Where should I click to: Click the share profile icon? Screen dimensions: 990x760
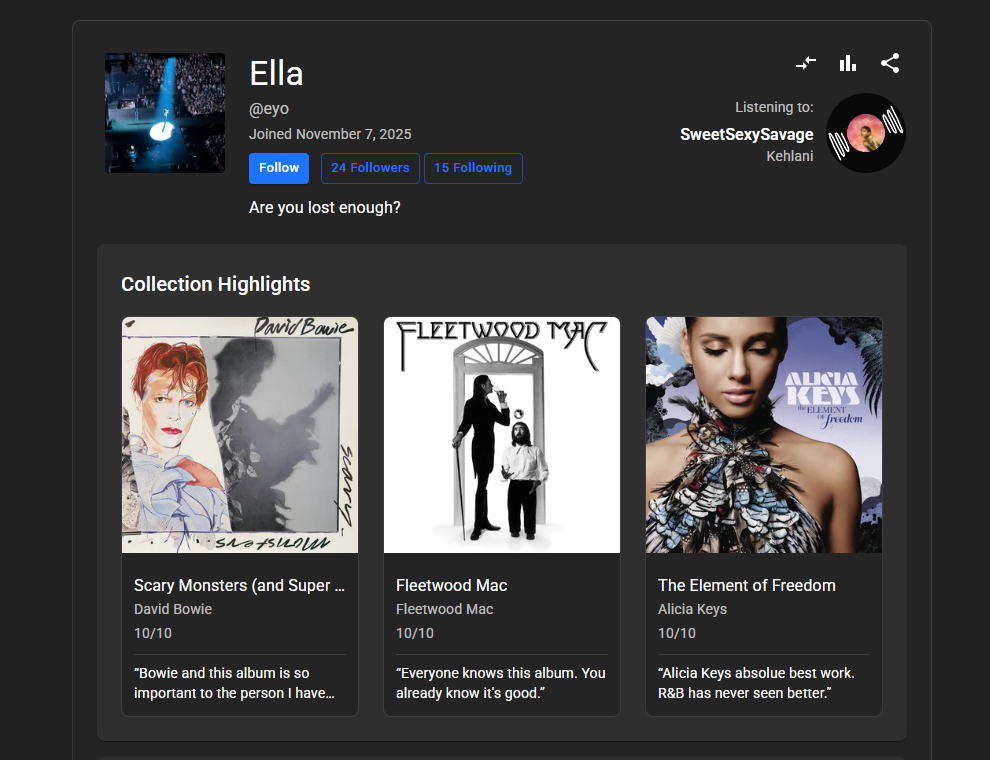coord(890,63)
